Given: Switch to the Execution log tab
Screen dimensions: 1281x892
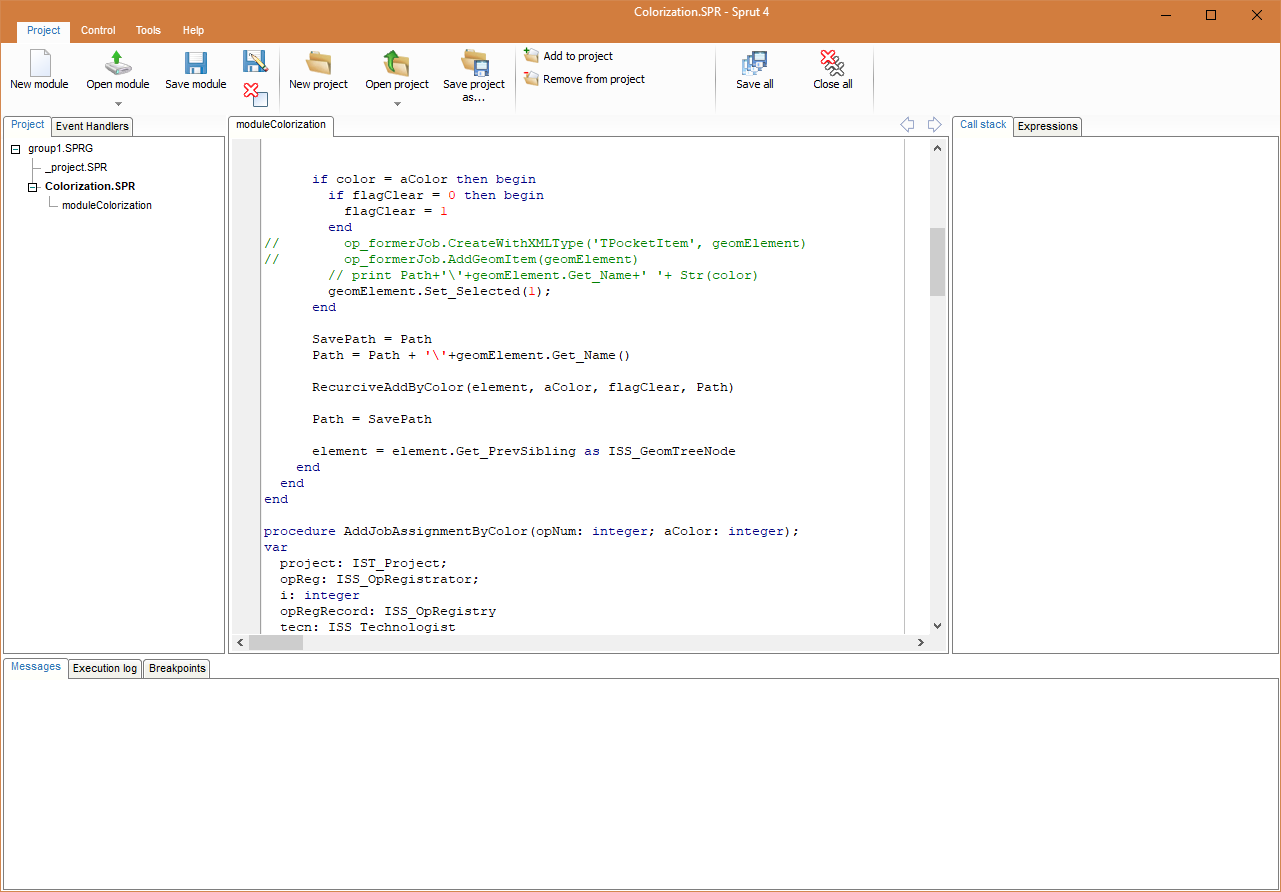Looking at the screenshot, I should coord(104,667).
